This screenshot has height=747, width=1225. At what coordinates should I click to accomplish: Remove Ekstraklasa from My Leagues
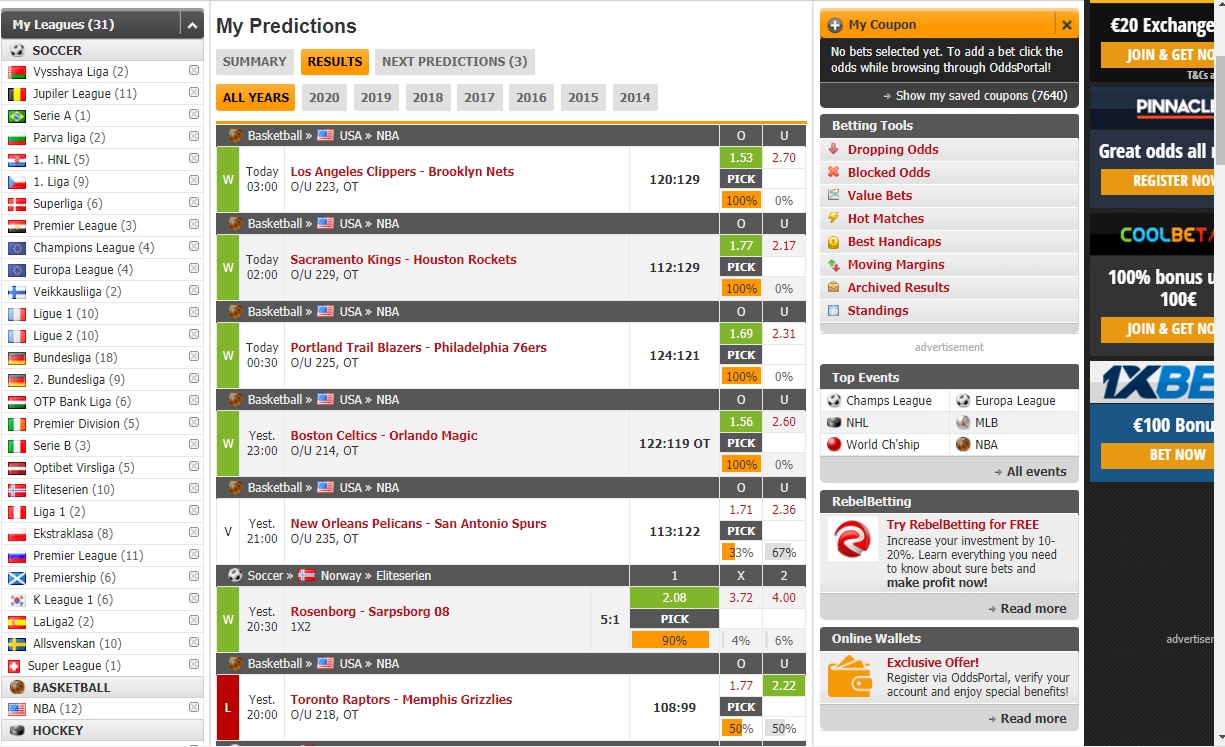194,533
